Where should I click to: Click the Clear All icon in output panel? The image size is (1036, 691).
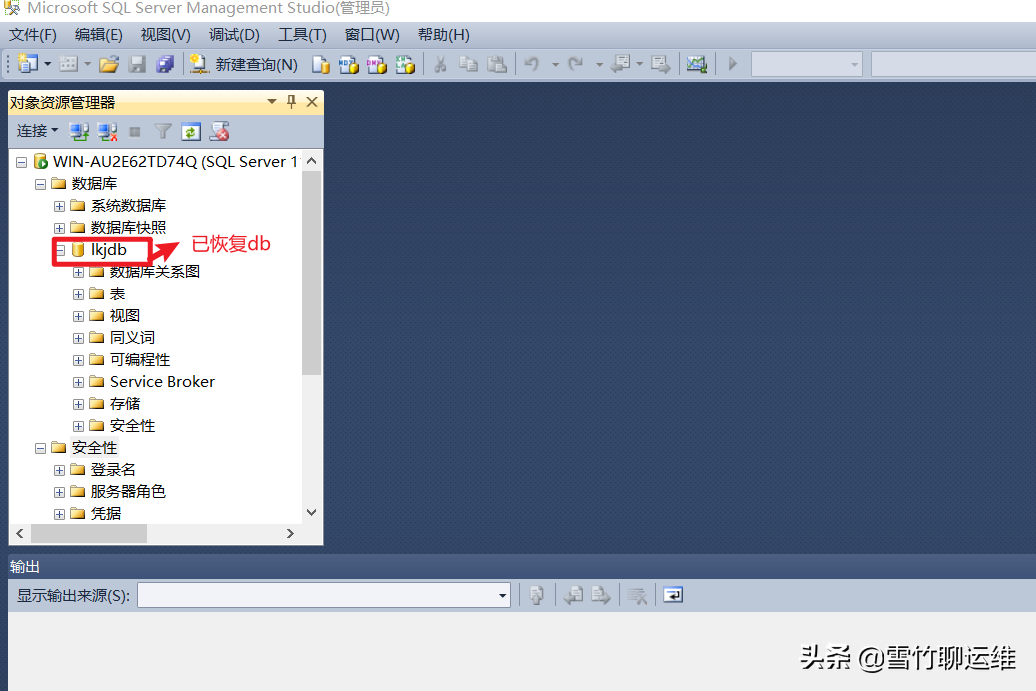pyautogui.click(x=637, y=595)
